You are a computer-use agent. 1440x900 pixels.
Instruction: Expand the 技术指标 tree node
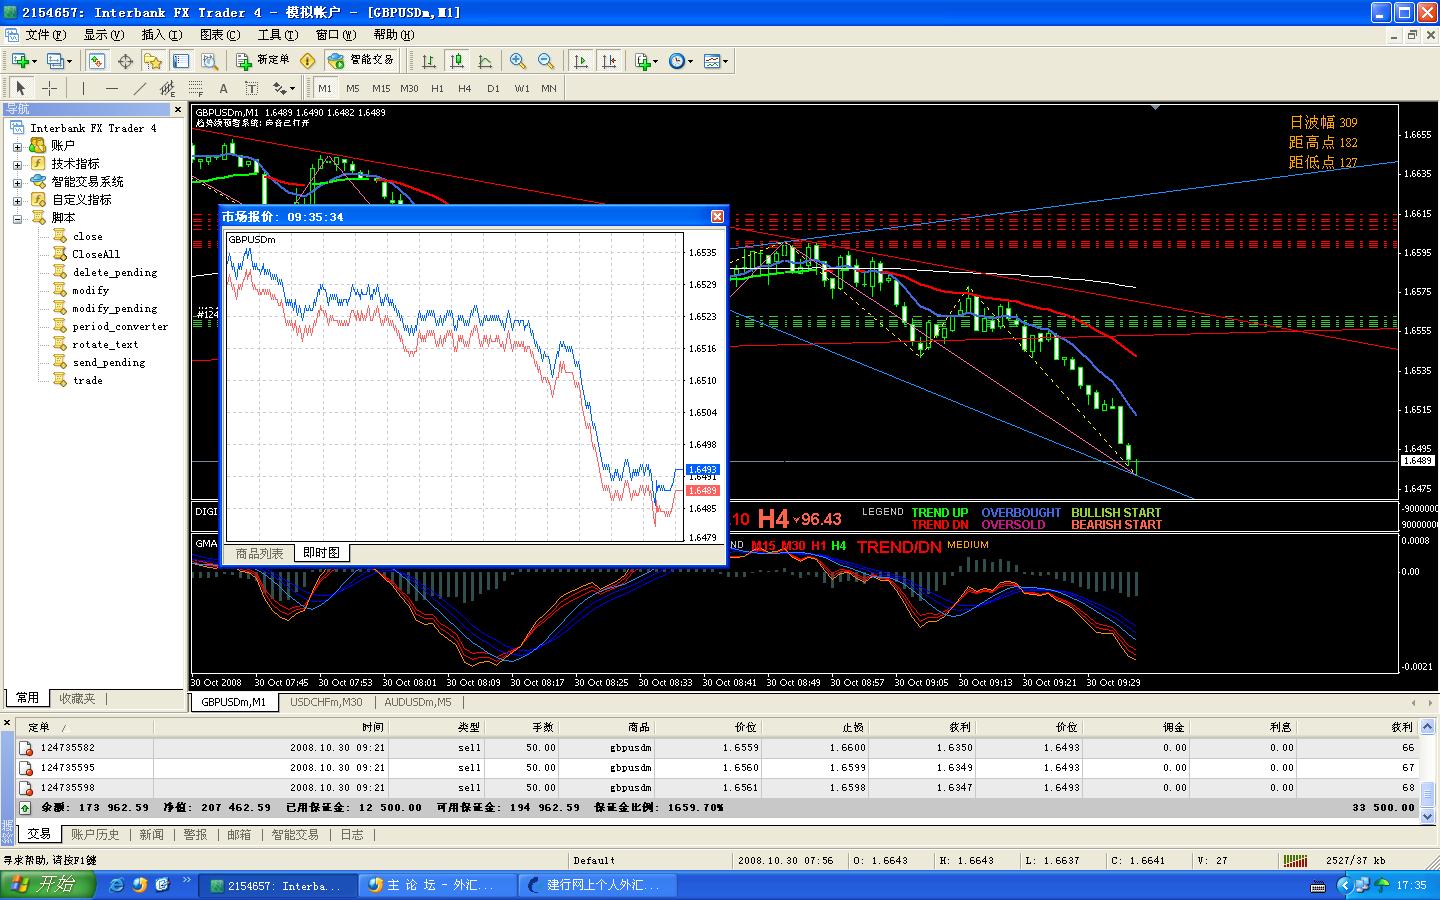tap(17, 164)
